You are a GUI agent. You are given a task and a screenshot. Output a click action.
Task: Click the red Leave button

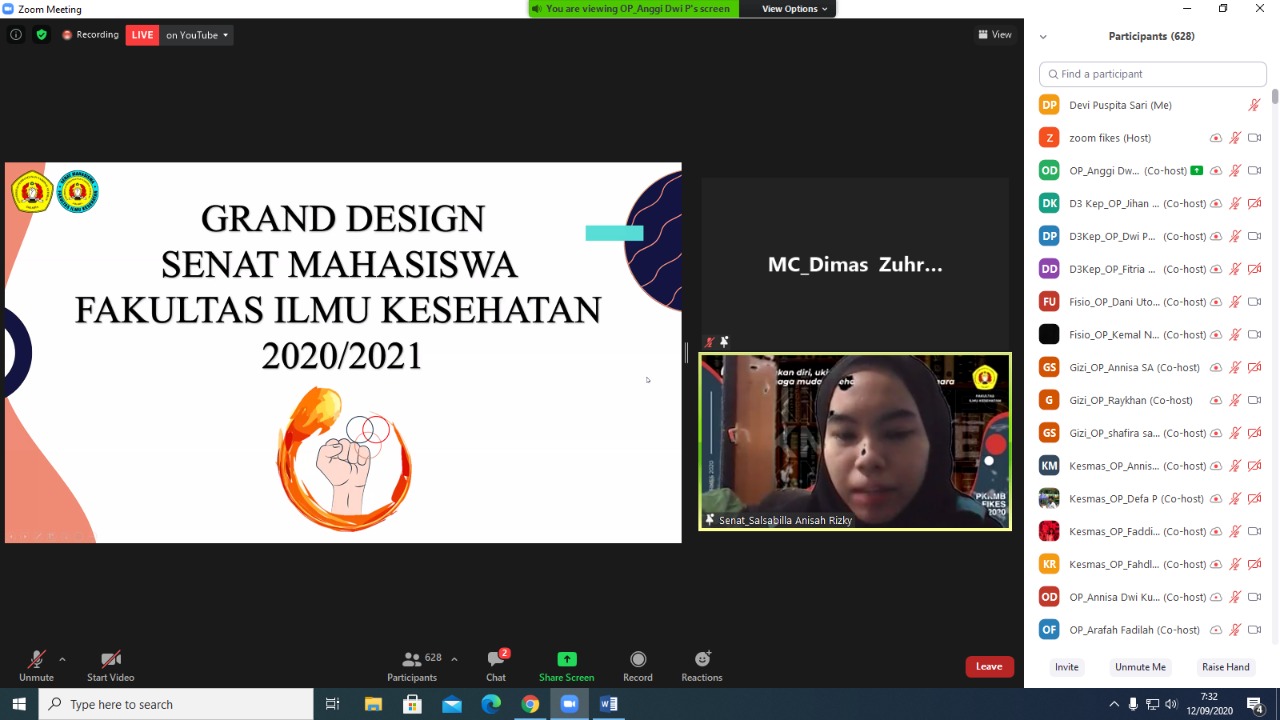989,667
